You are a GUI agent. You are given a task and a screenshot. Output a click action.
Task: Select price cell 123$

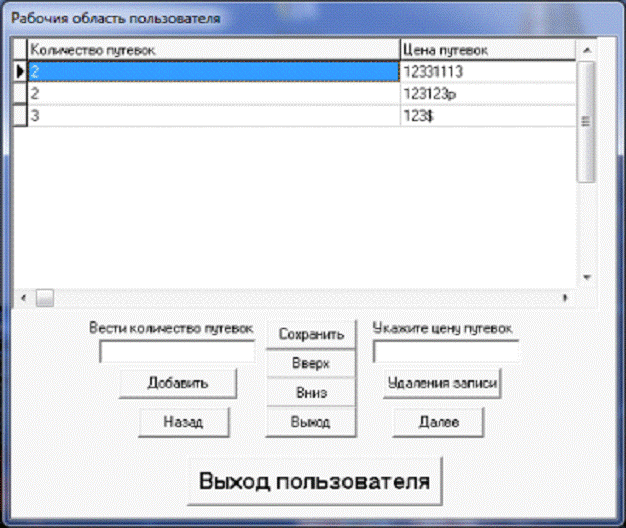pos(488,116)
